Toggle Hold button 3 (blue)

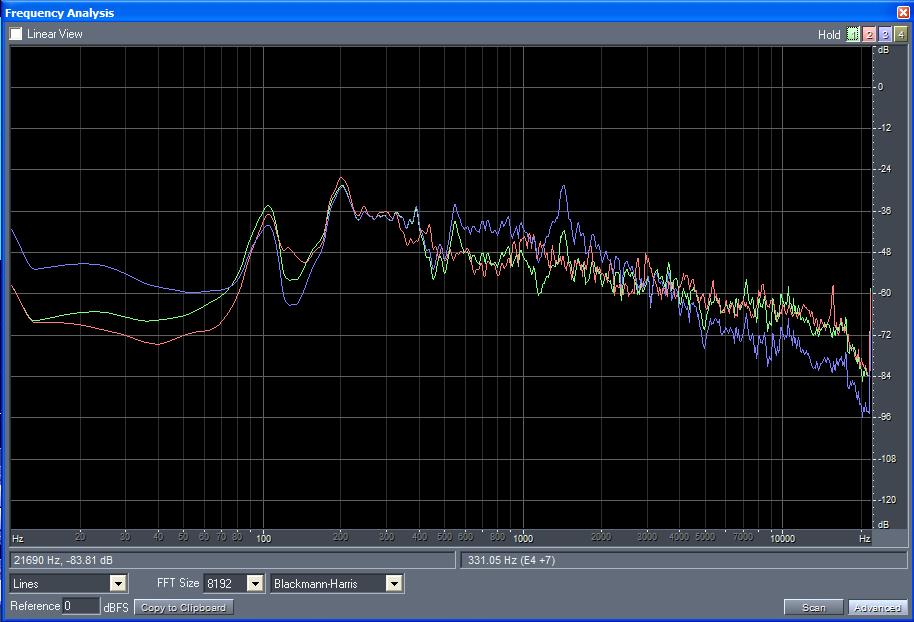885,34
